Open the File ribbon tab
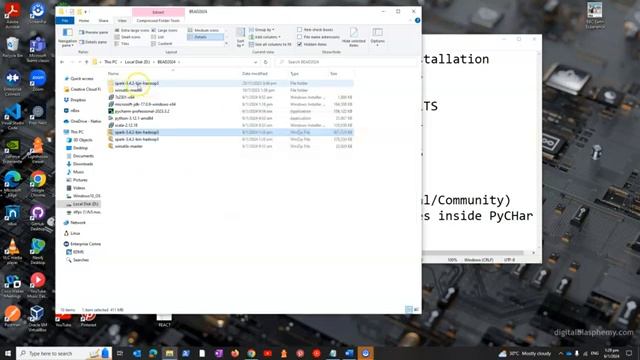 pos(65,20)
